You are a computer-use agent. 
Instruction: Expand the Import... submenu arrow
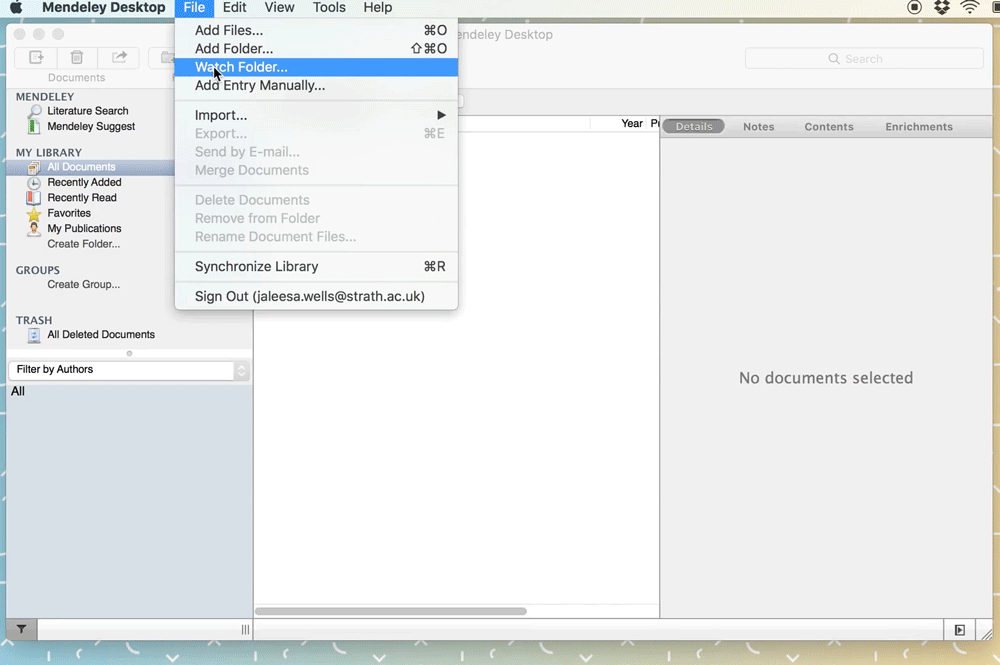pos(441,115)
